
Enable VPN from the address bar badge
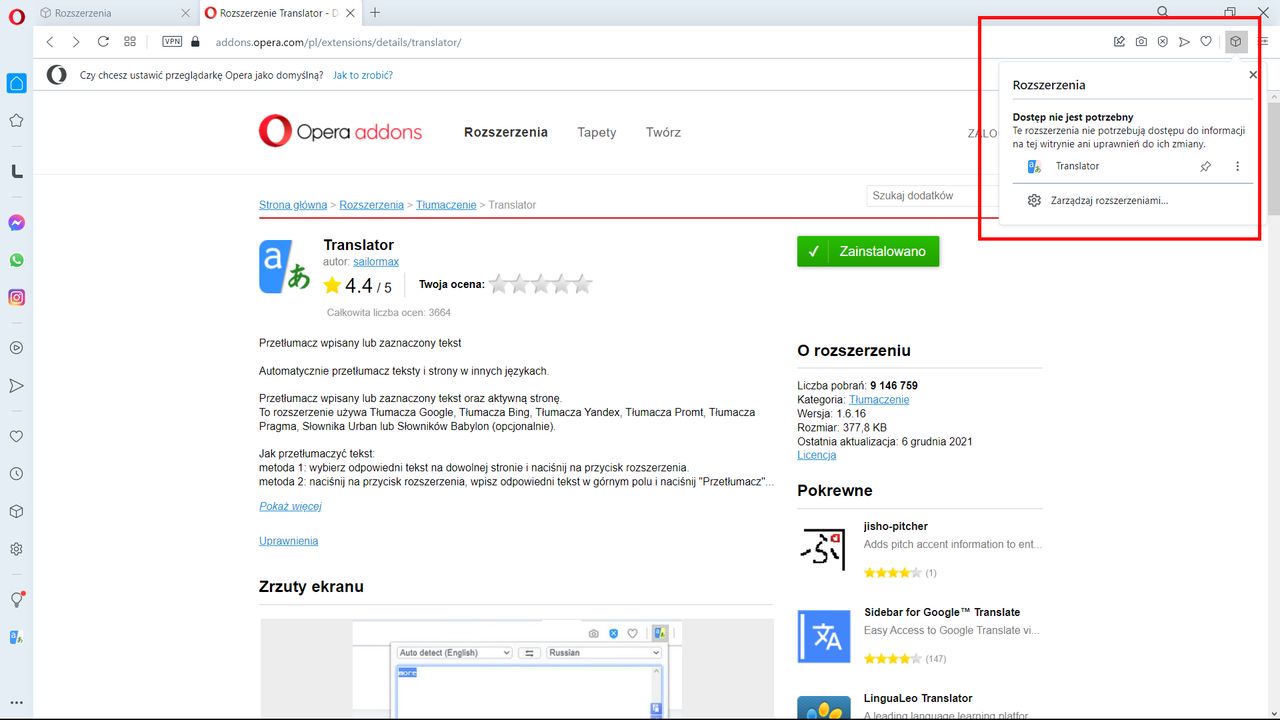(x=171, y=42)
